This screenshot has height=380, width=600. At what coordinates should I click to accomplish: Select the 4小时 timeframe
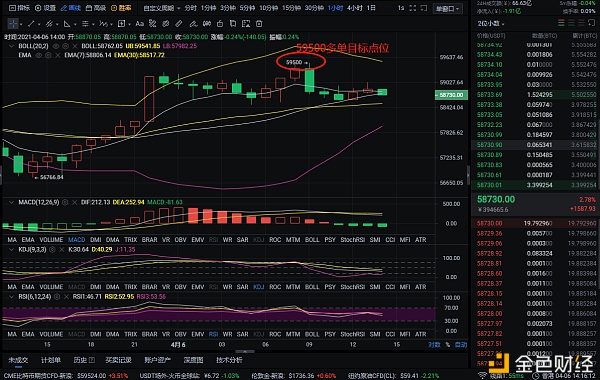pyautogui.click(x=355, y=8)
